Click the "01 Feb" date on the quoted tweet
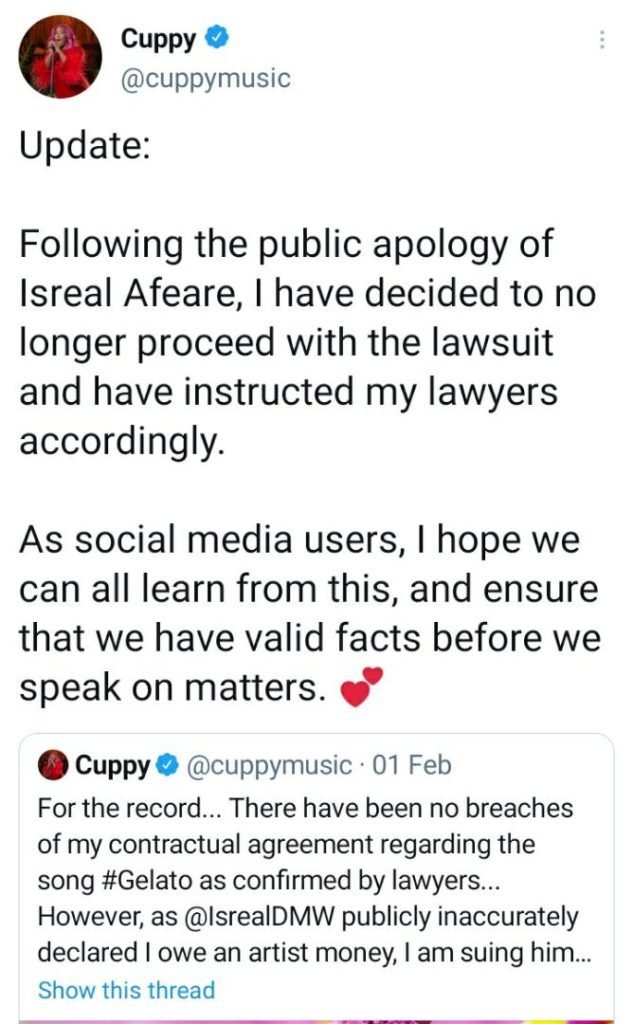This screenshot has width=633, height=1024. pos(411,767)
